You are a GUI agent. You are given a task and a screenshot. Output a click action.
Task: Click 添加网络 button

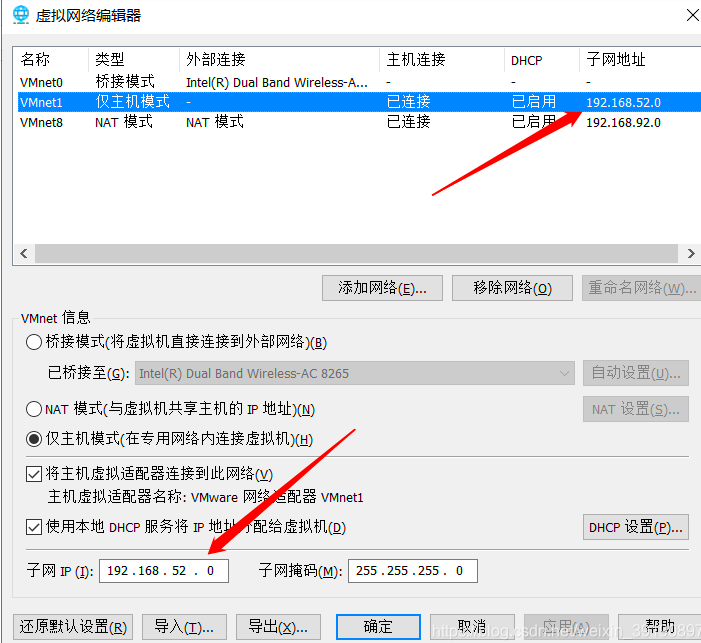point(382,288)
